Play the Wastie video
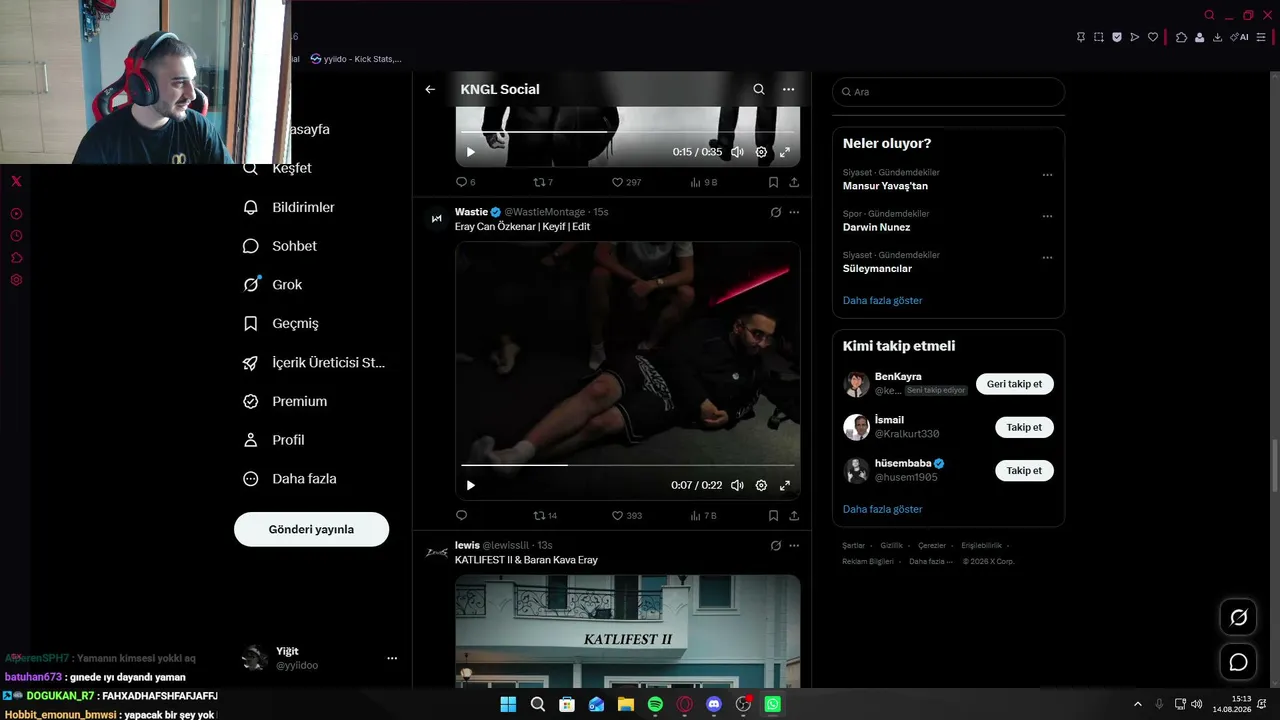The width and height of the screenshot is (1280, 720). [471, 485]
